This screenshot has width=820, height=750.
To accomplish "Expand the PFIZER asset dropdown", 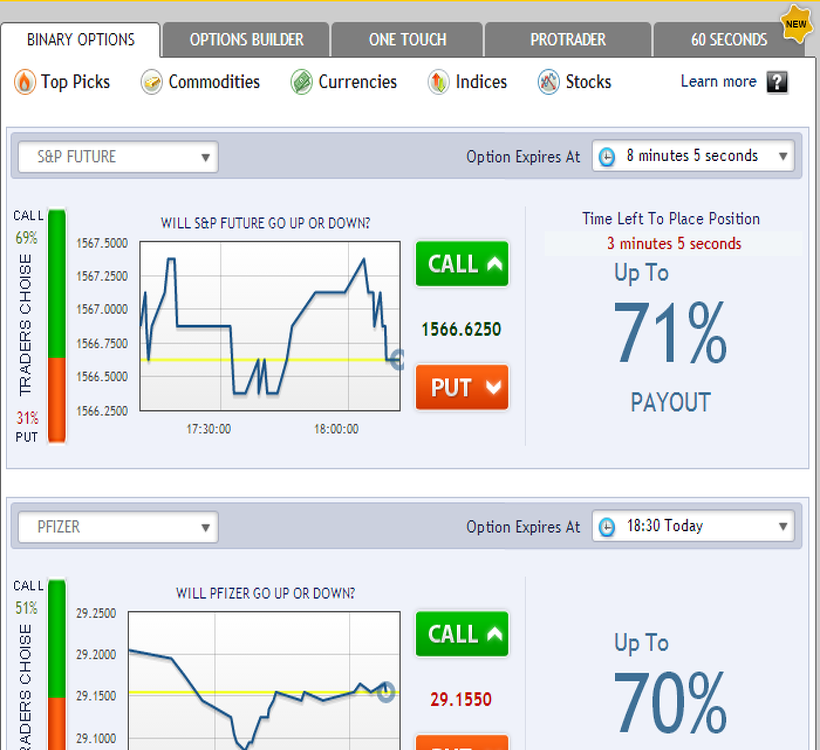I will tap(118, 527).
